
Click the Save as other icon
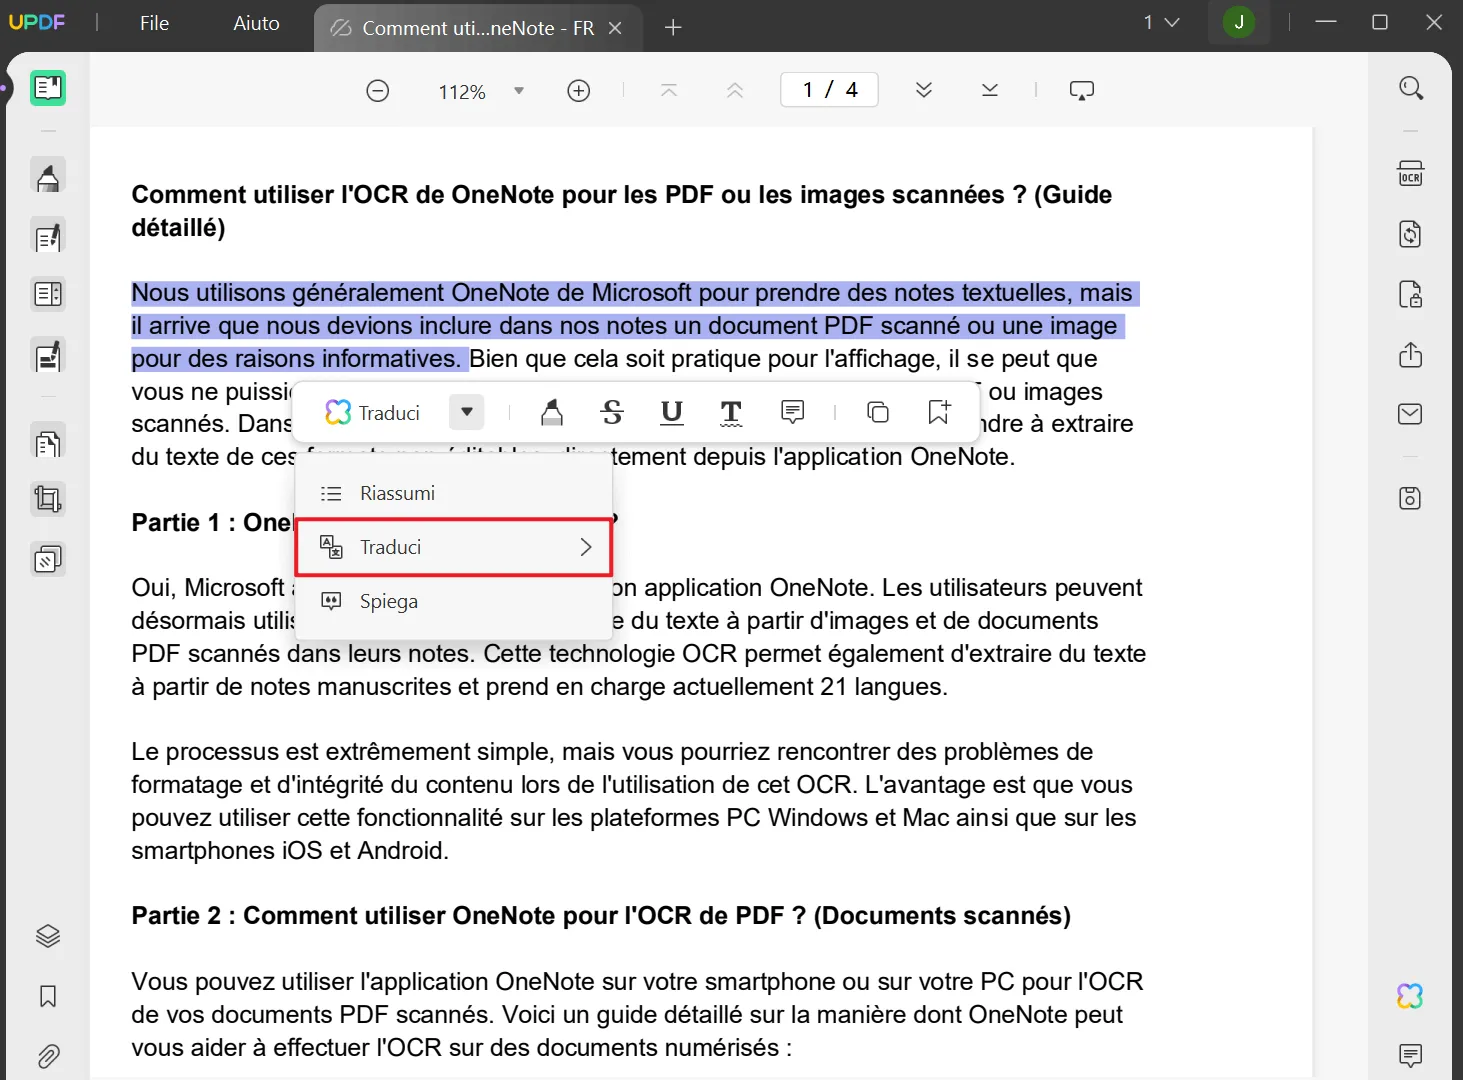point(1410,498)
